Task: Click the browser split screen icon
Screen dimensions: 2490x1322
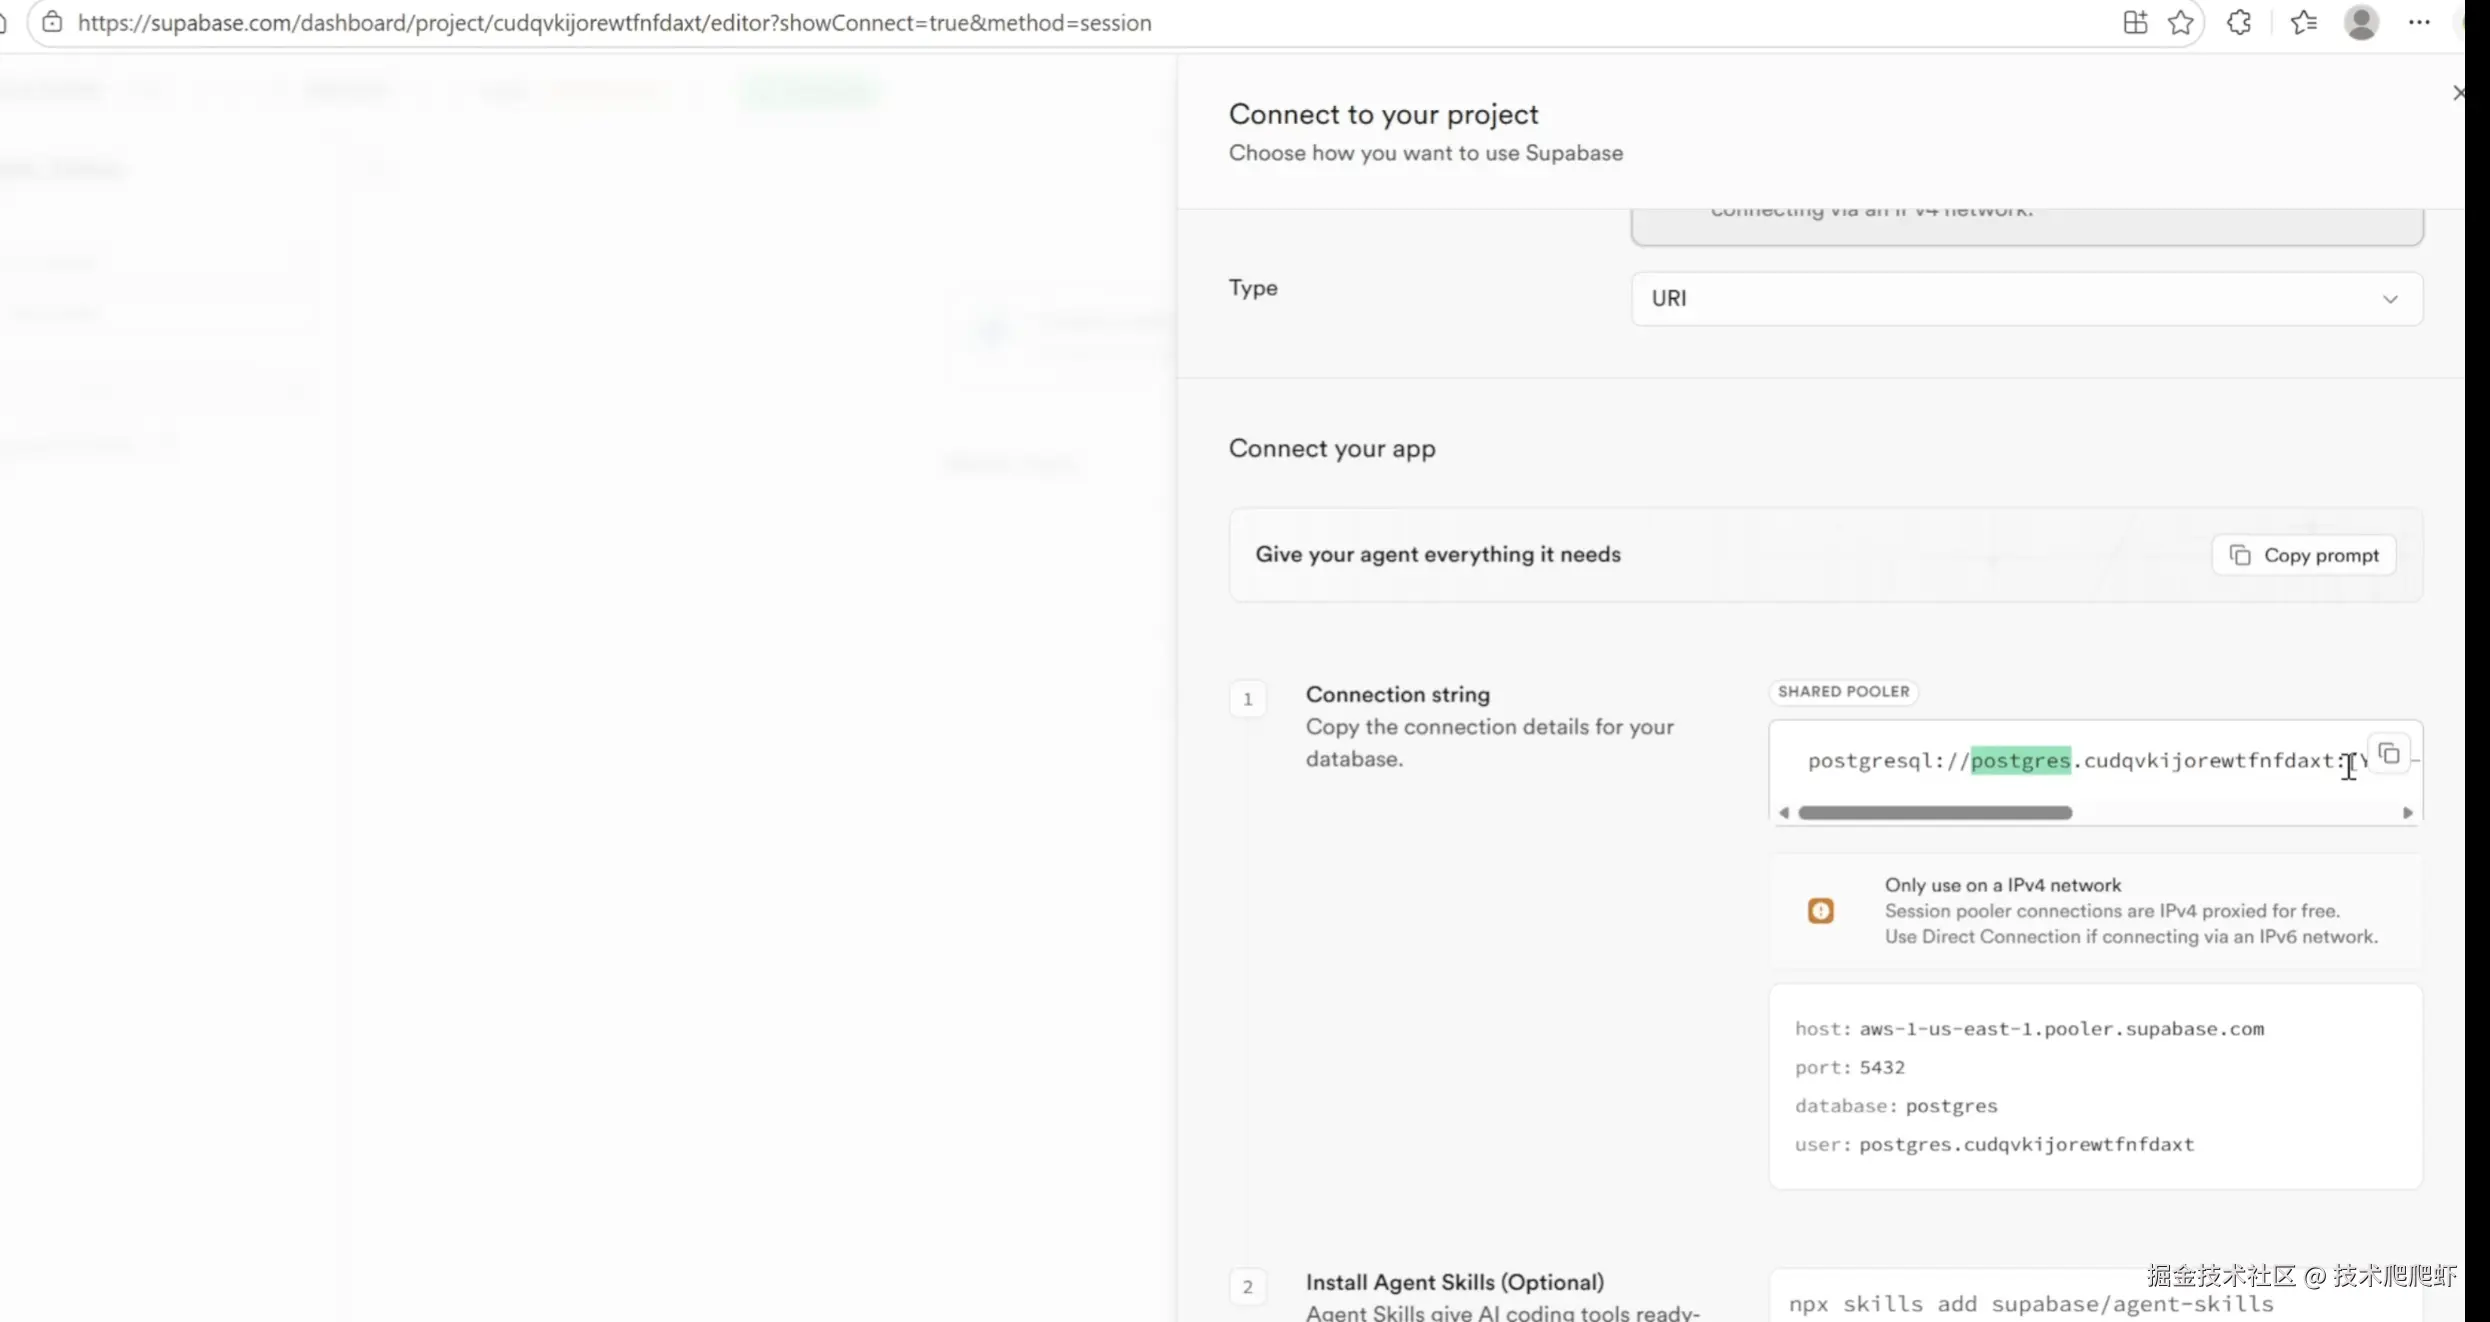Action: coord(2135,22)
